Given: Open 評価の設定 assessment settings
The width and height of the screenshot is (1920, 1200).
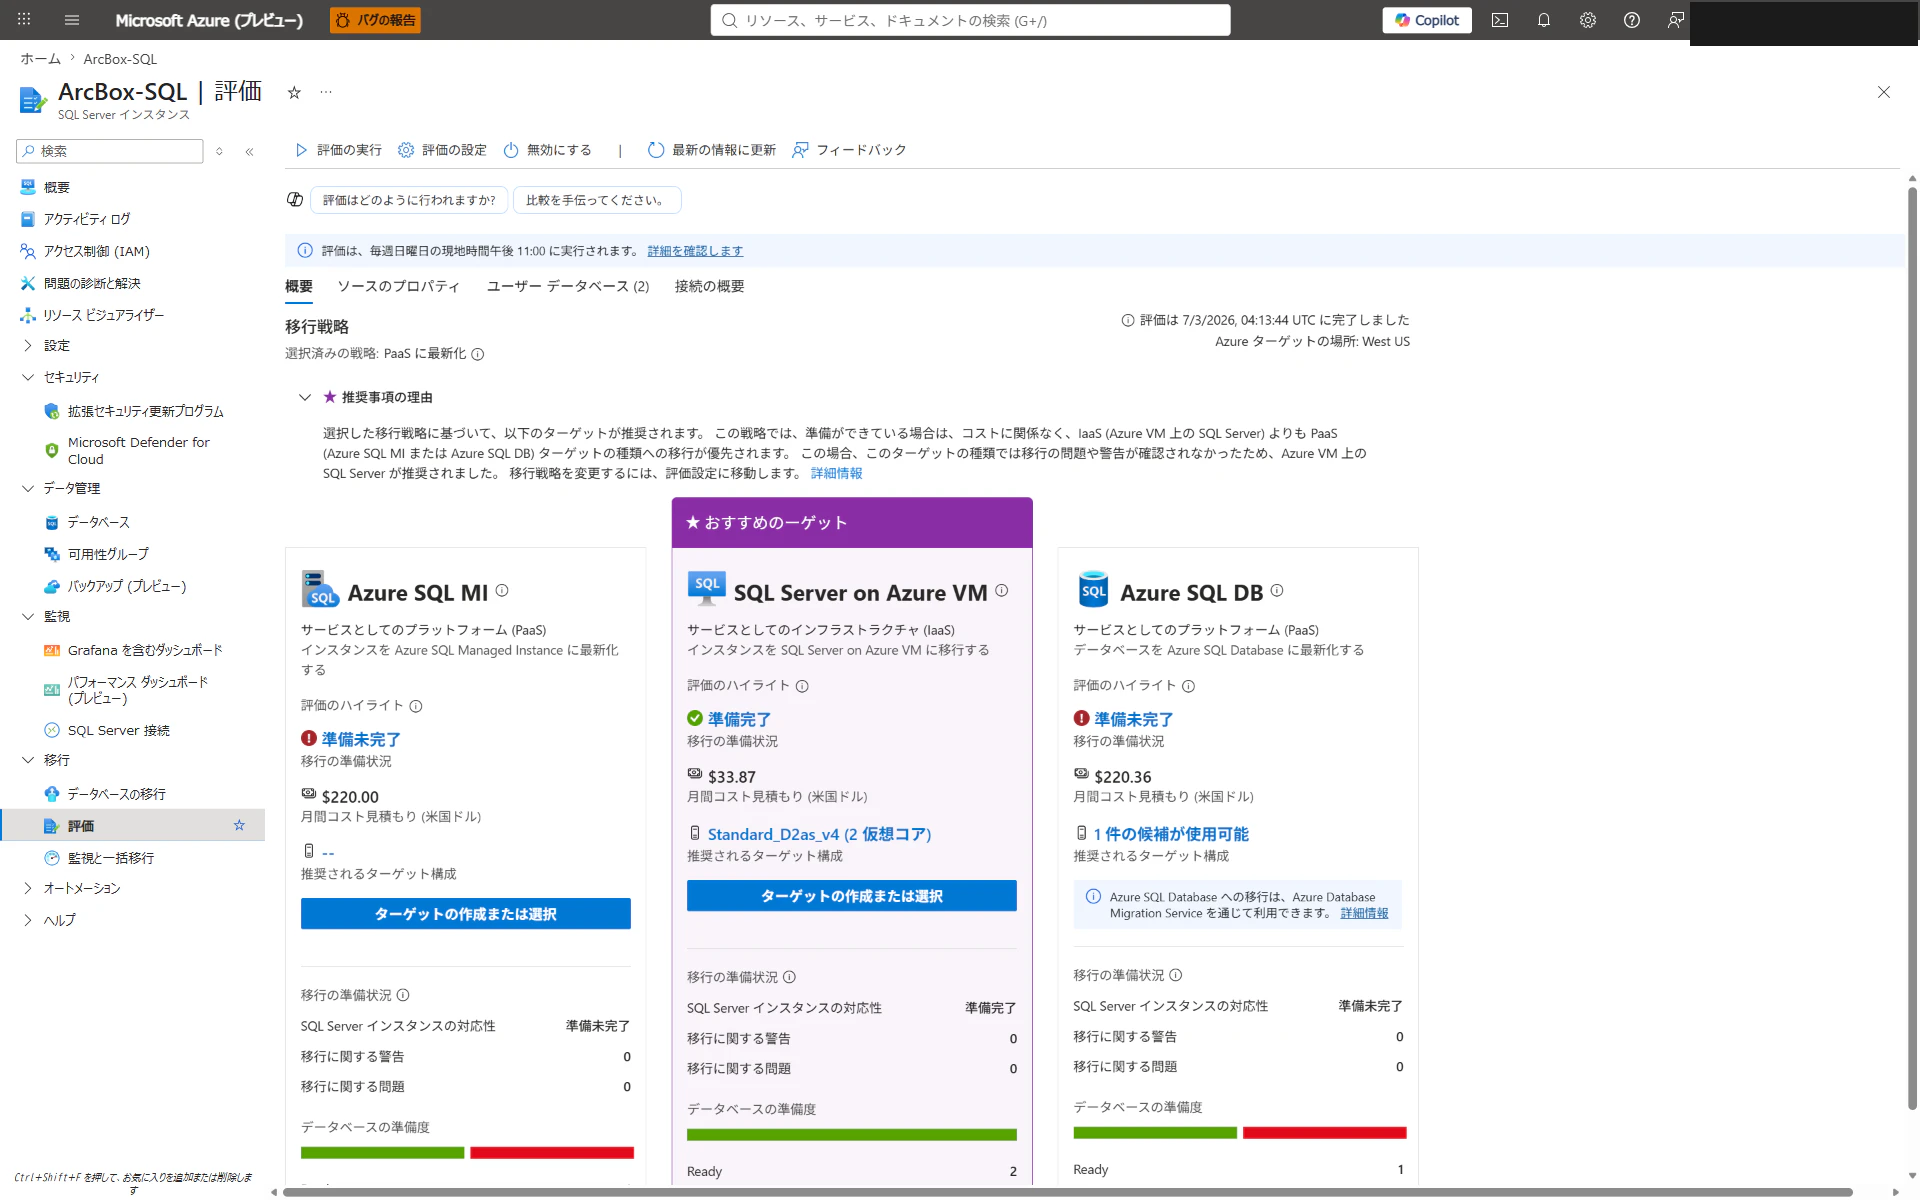Looking at the screenshot, I should (x=442, y=150).
